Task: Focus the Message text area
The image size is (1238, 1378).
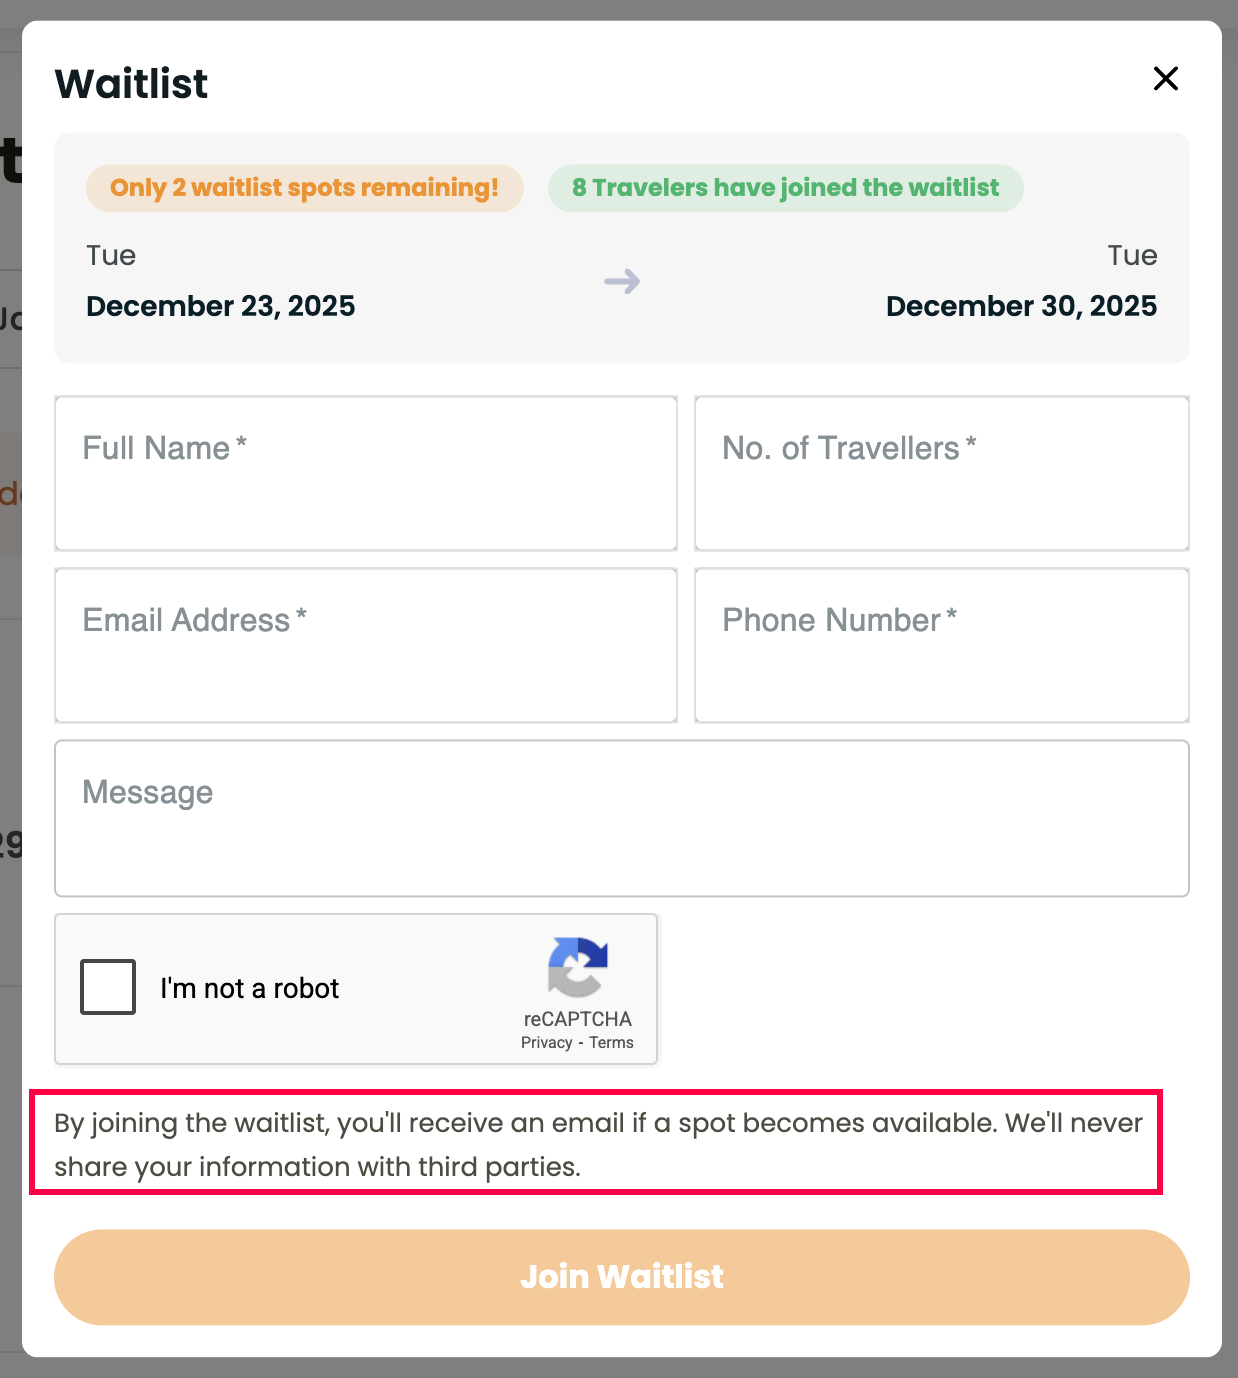Action: coord(621,819)
